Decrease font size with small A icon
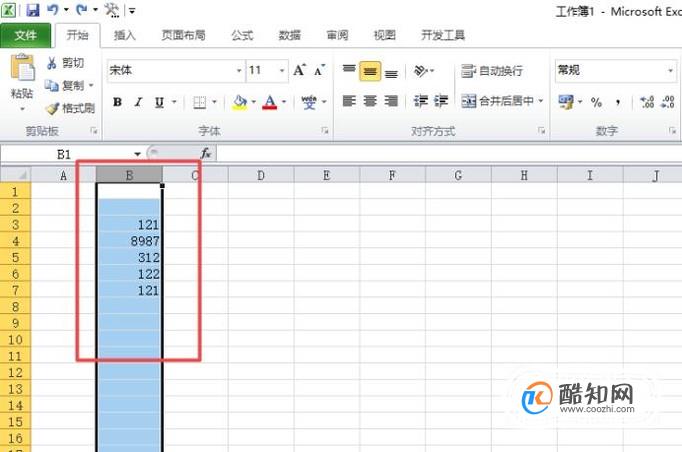 (319, 70)
